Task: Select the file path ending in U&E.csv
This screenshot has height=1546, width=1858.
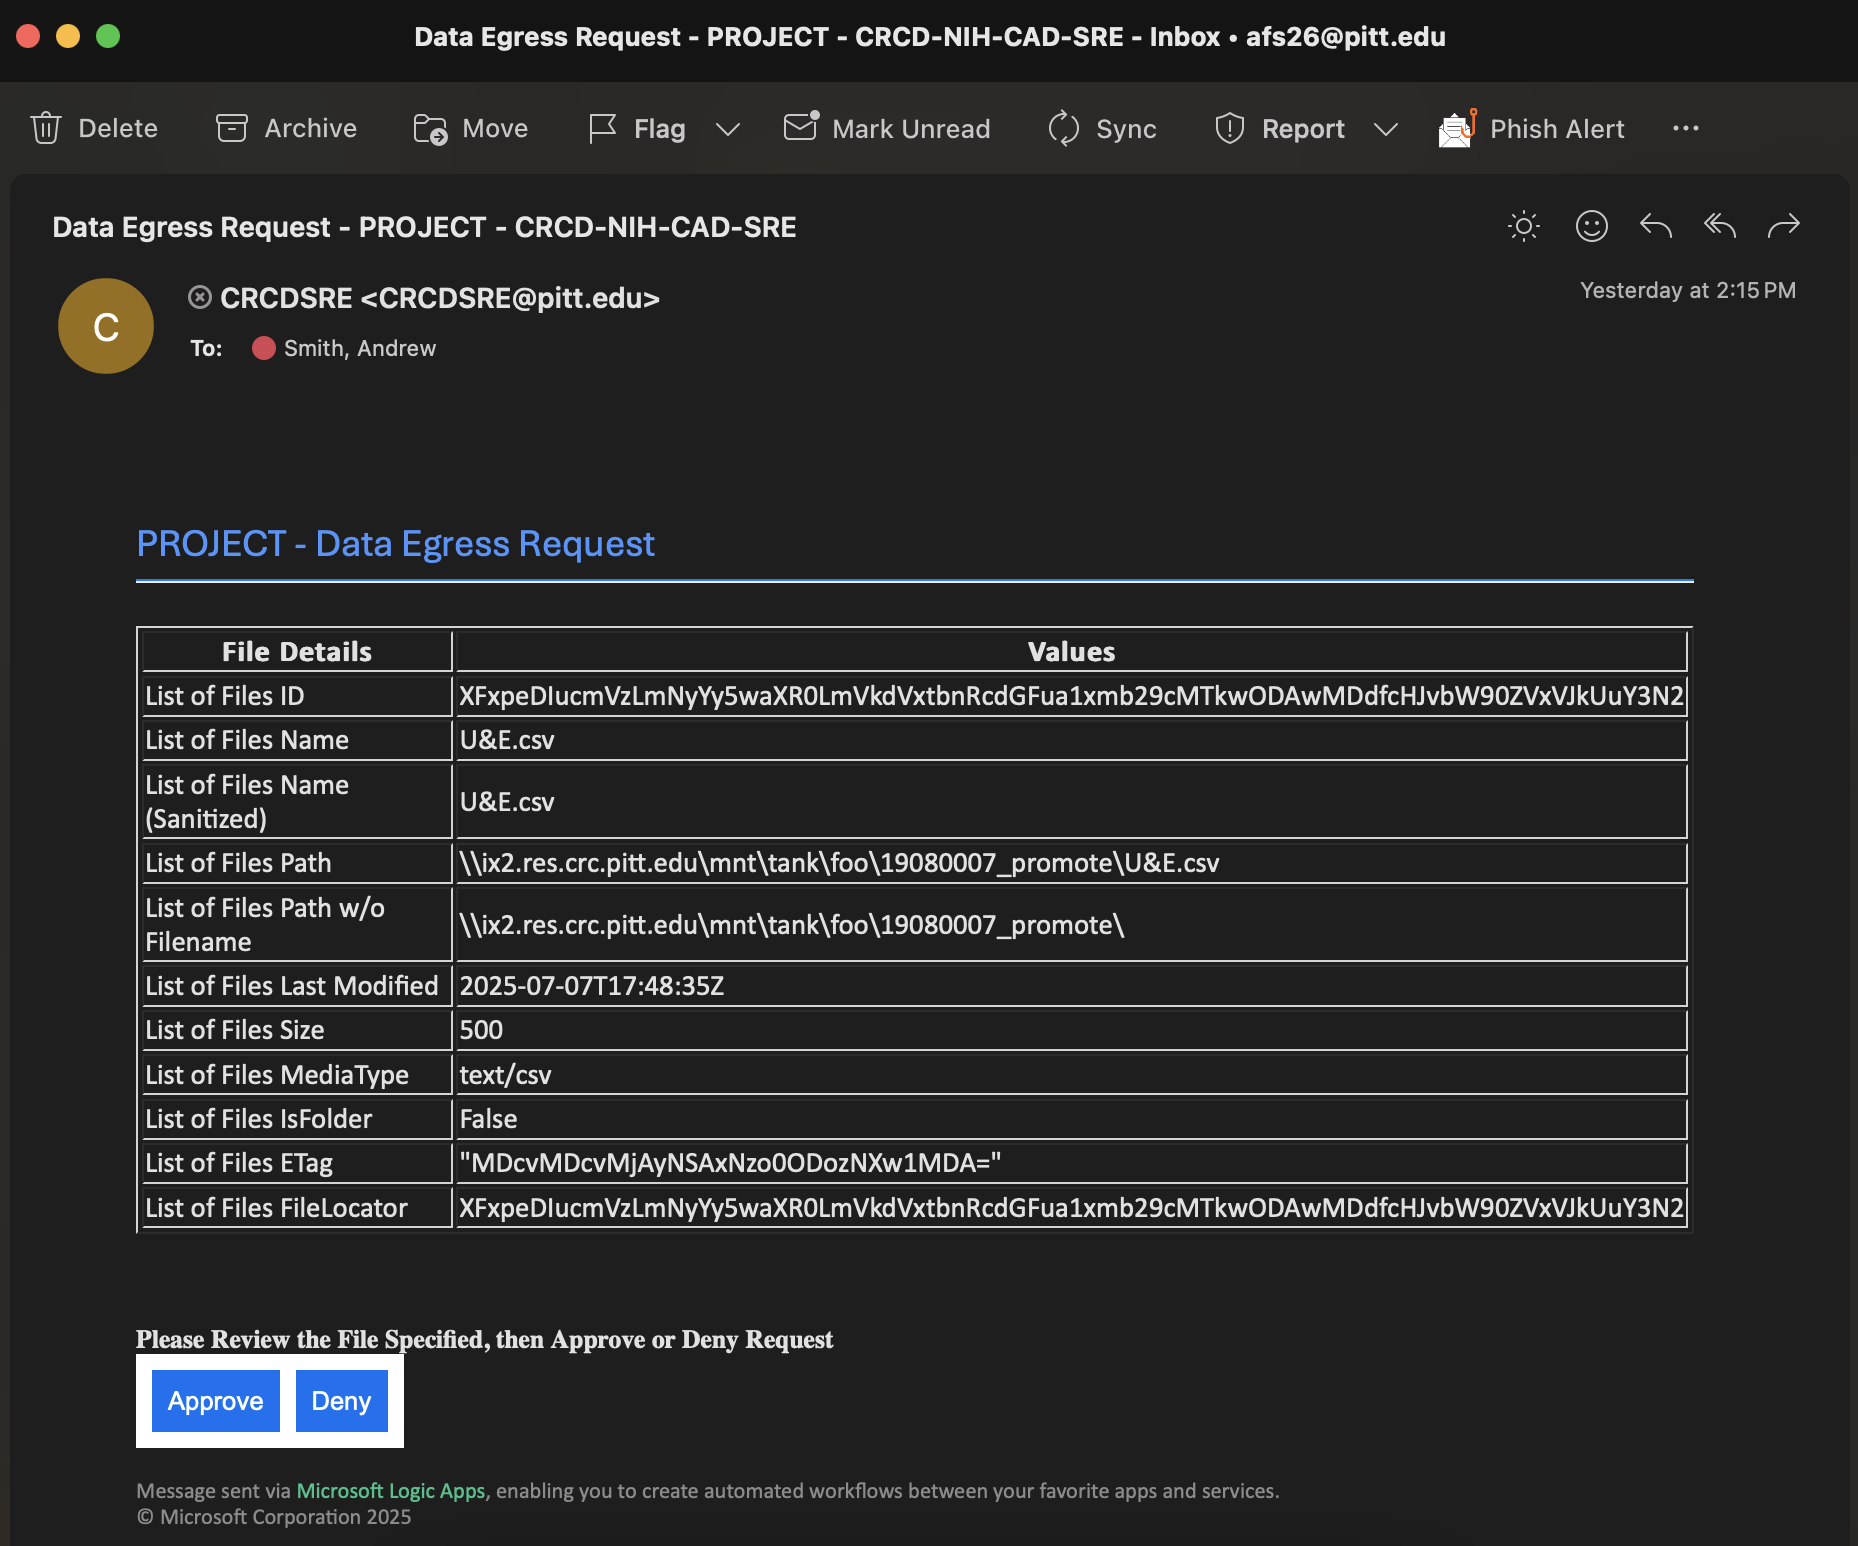Action: click(x=839, y=863)
